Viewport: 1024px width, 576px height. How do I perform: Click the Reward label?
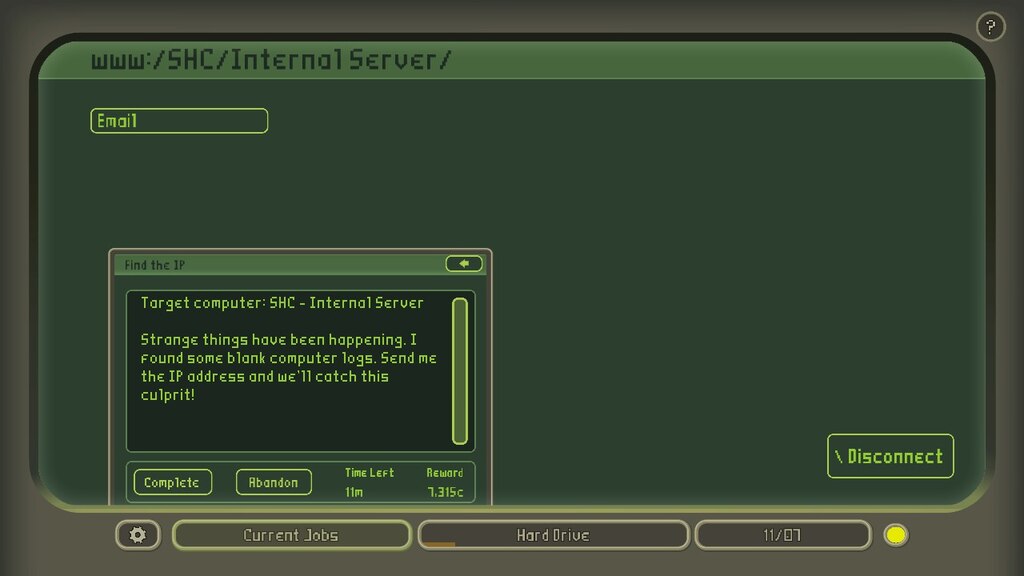(445, 472)
